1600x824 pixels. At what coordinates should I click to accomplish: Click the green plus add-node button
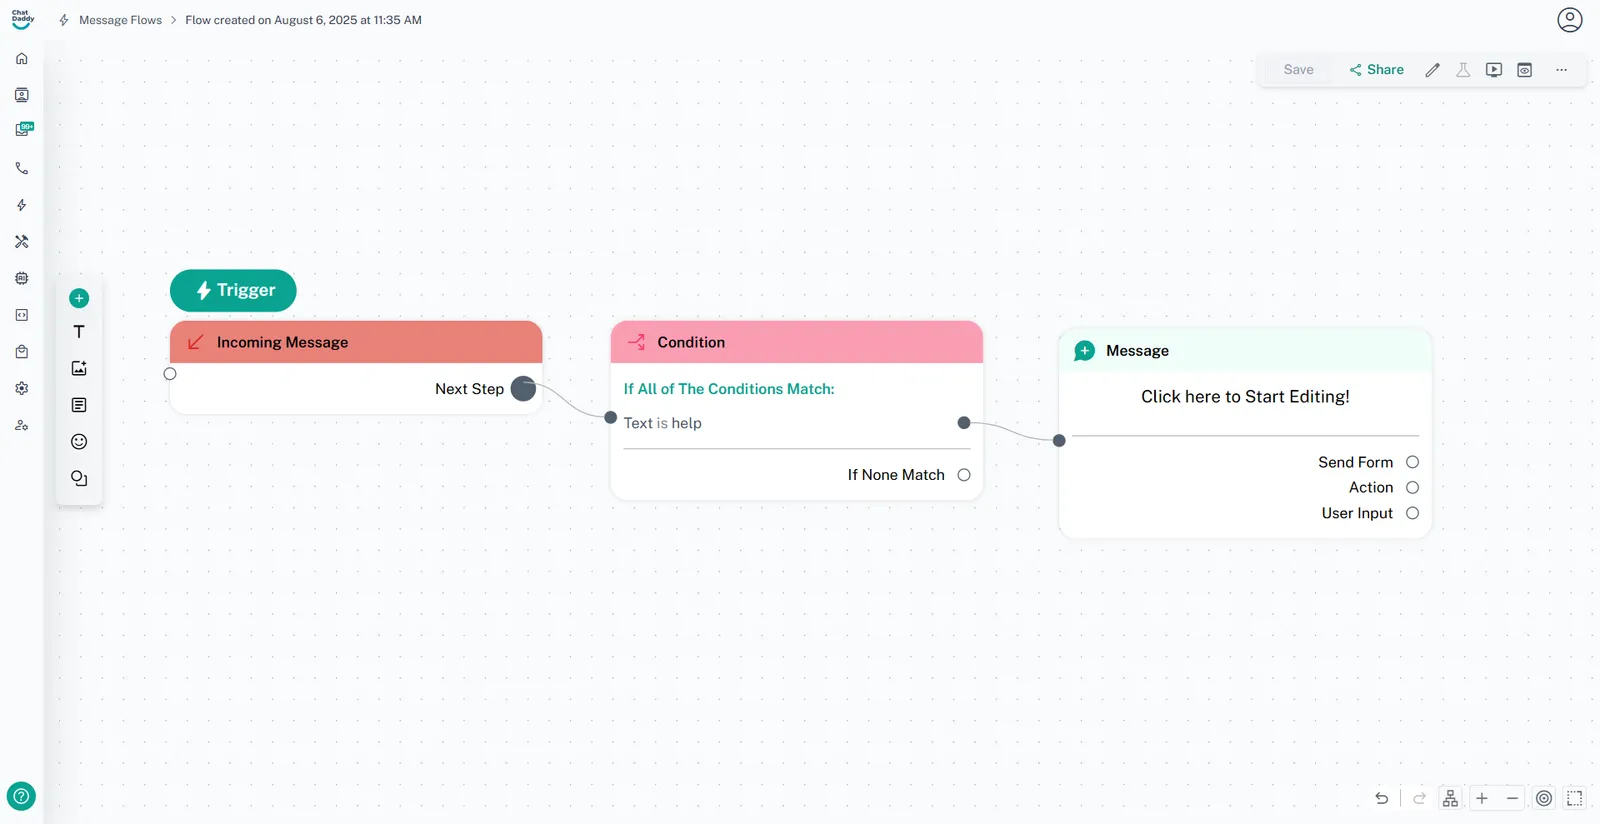click(79, 298)
